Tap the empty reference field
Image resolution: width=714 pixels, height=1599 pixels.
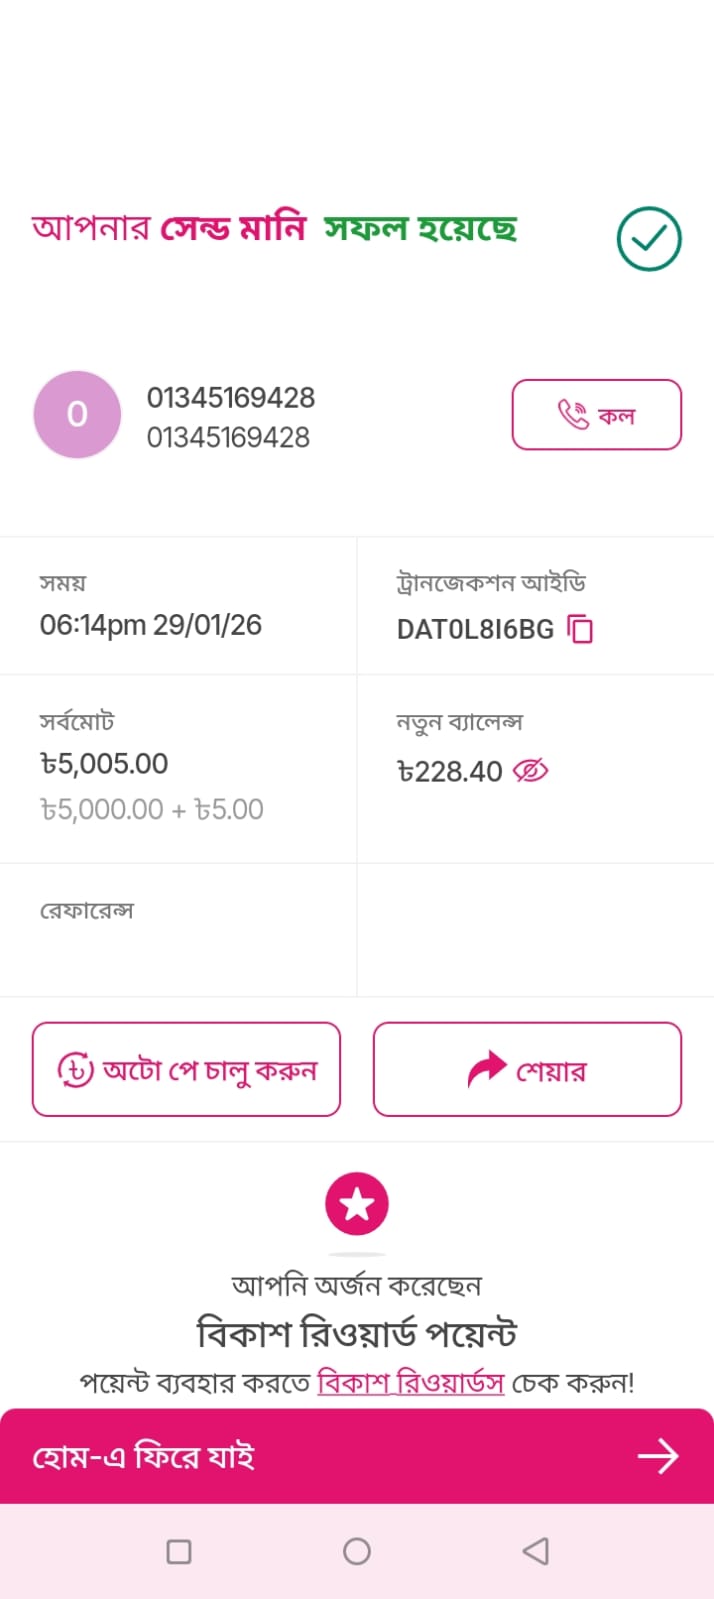178,950
